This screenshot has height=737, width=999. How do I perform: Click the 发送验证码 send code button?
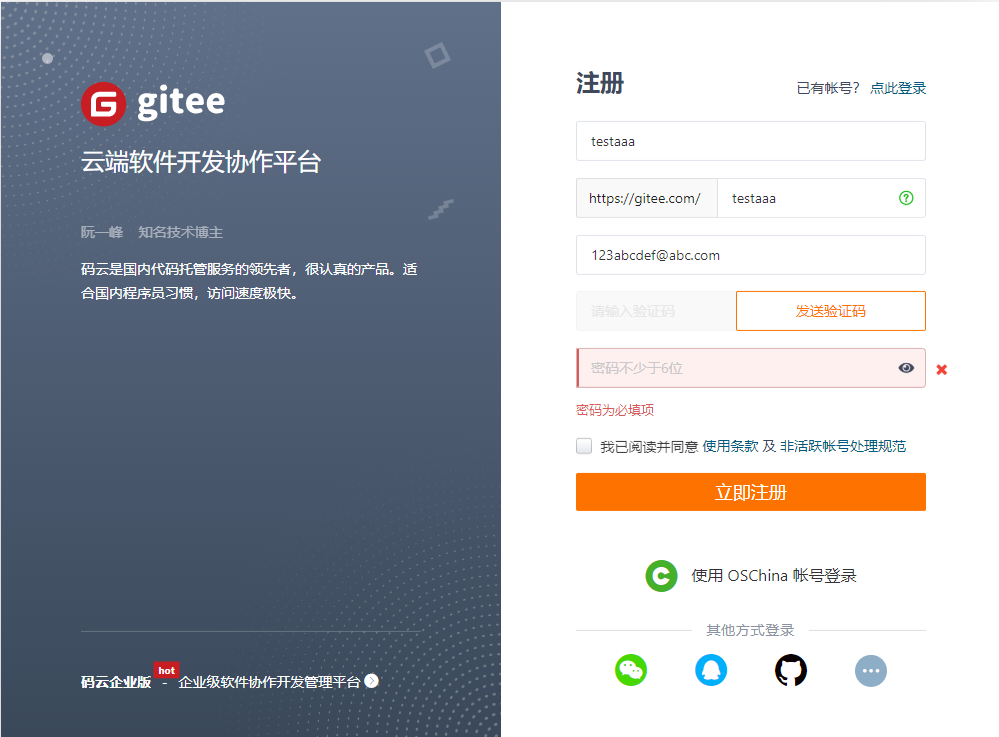point(830,311)
